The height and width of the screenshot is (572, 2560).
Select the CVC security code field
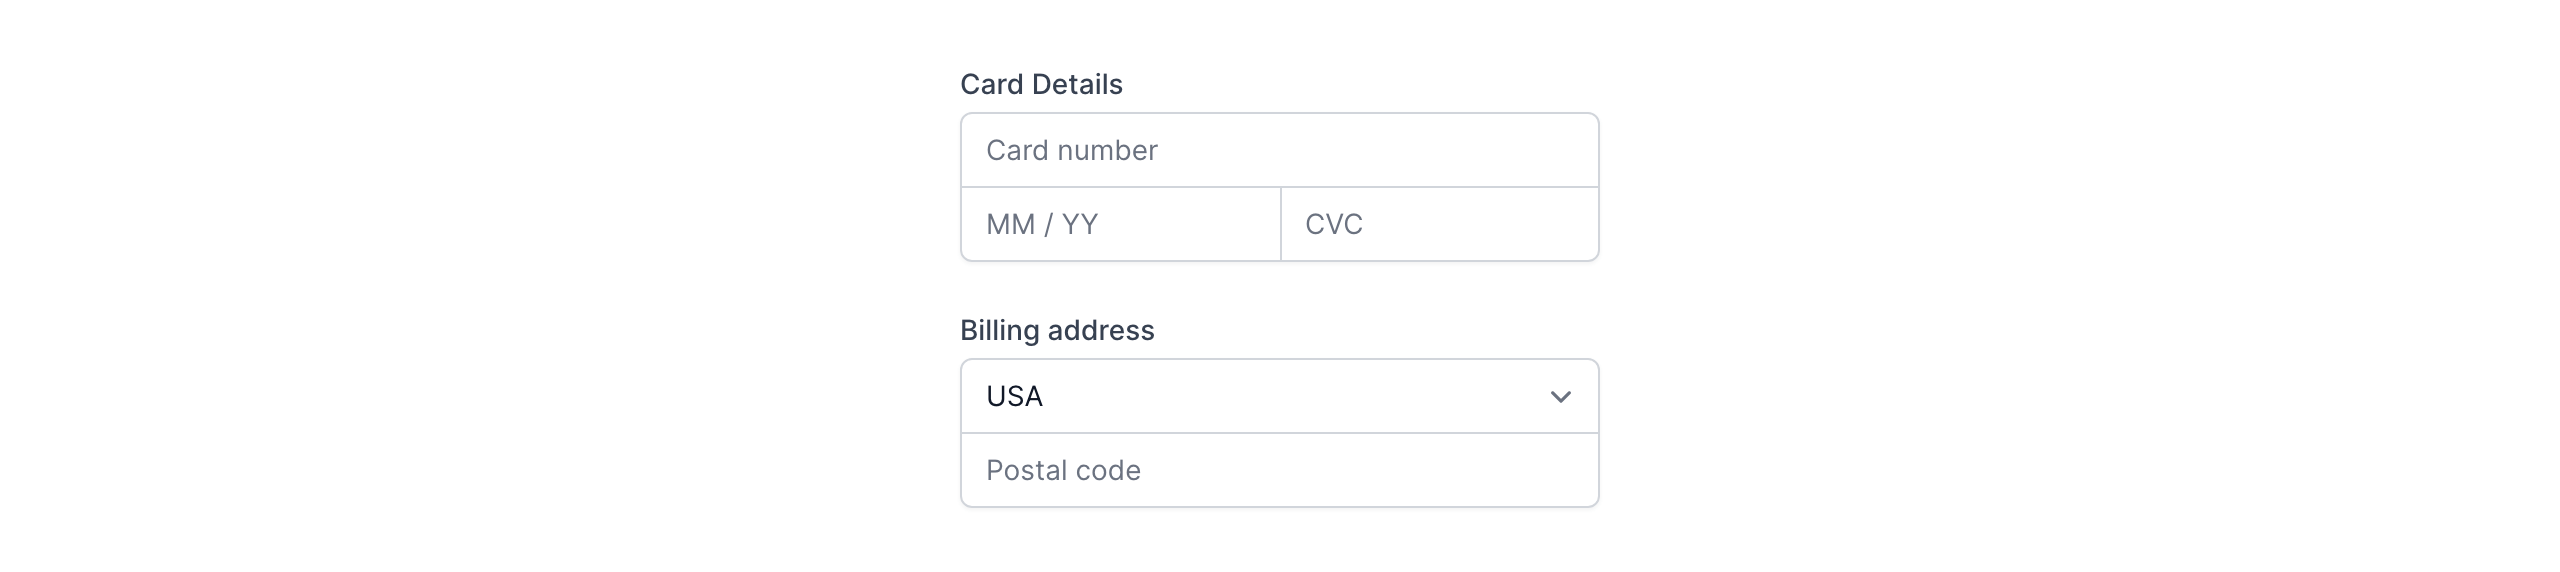1438,224
